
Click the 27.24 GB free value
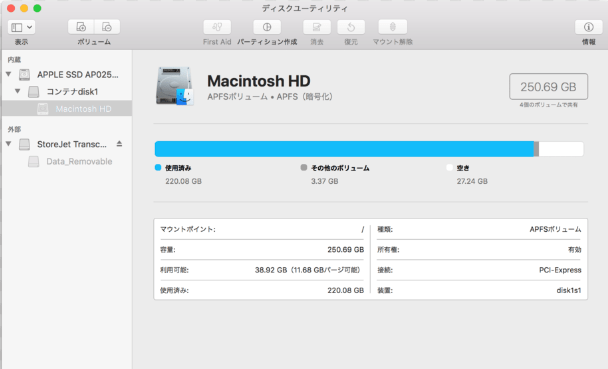click(472, 181)
